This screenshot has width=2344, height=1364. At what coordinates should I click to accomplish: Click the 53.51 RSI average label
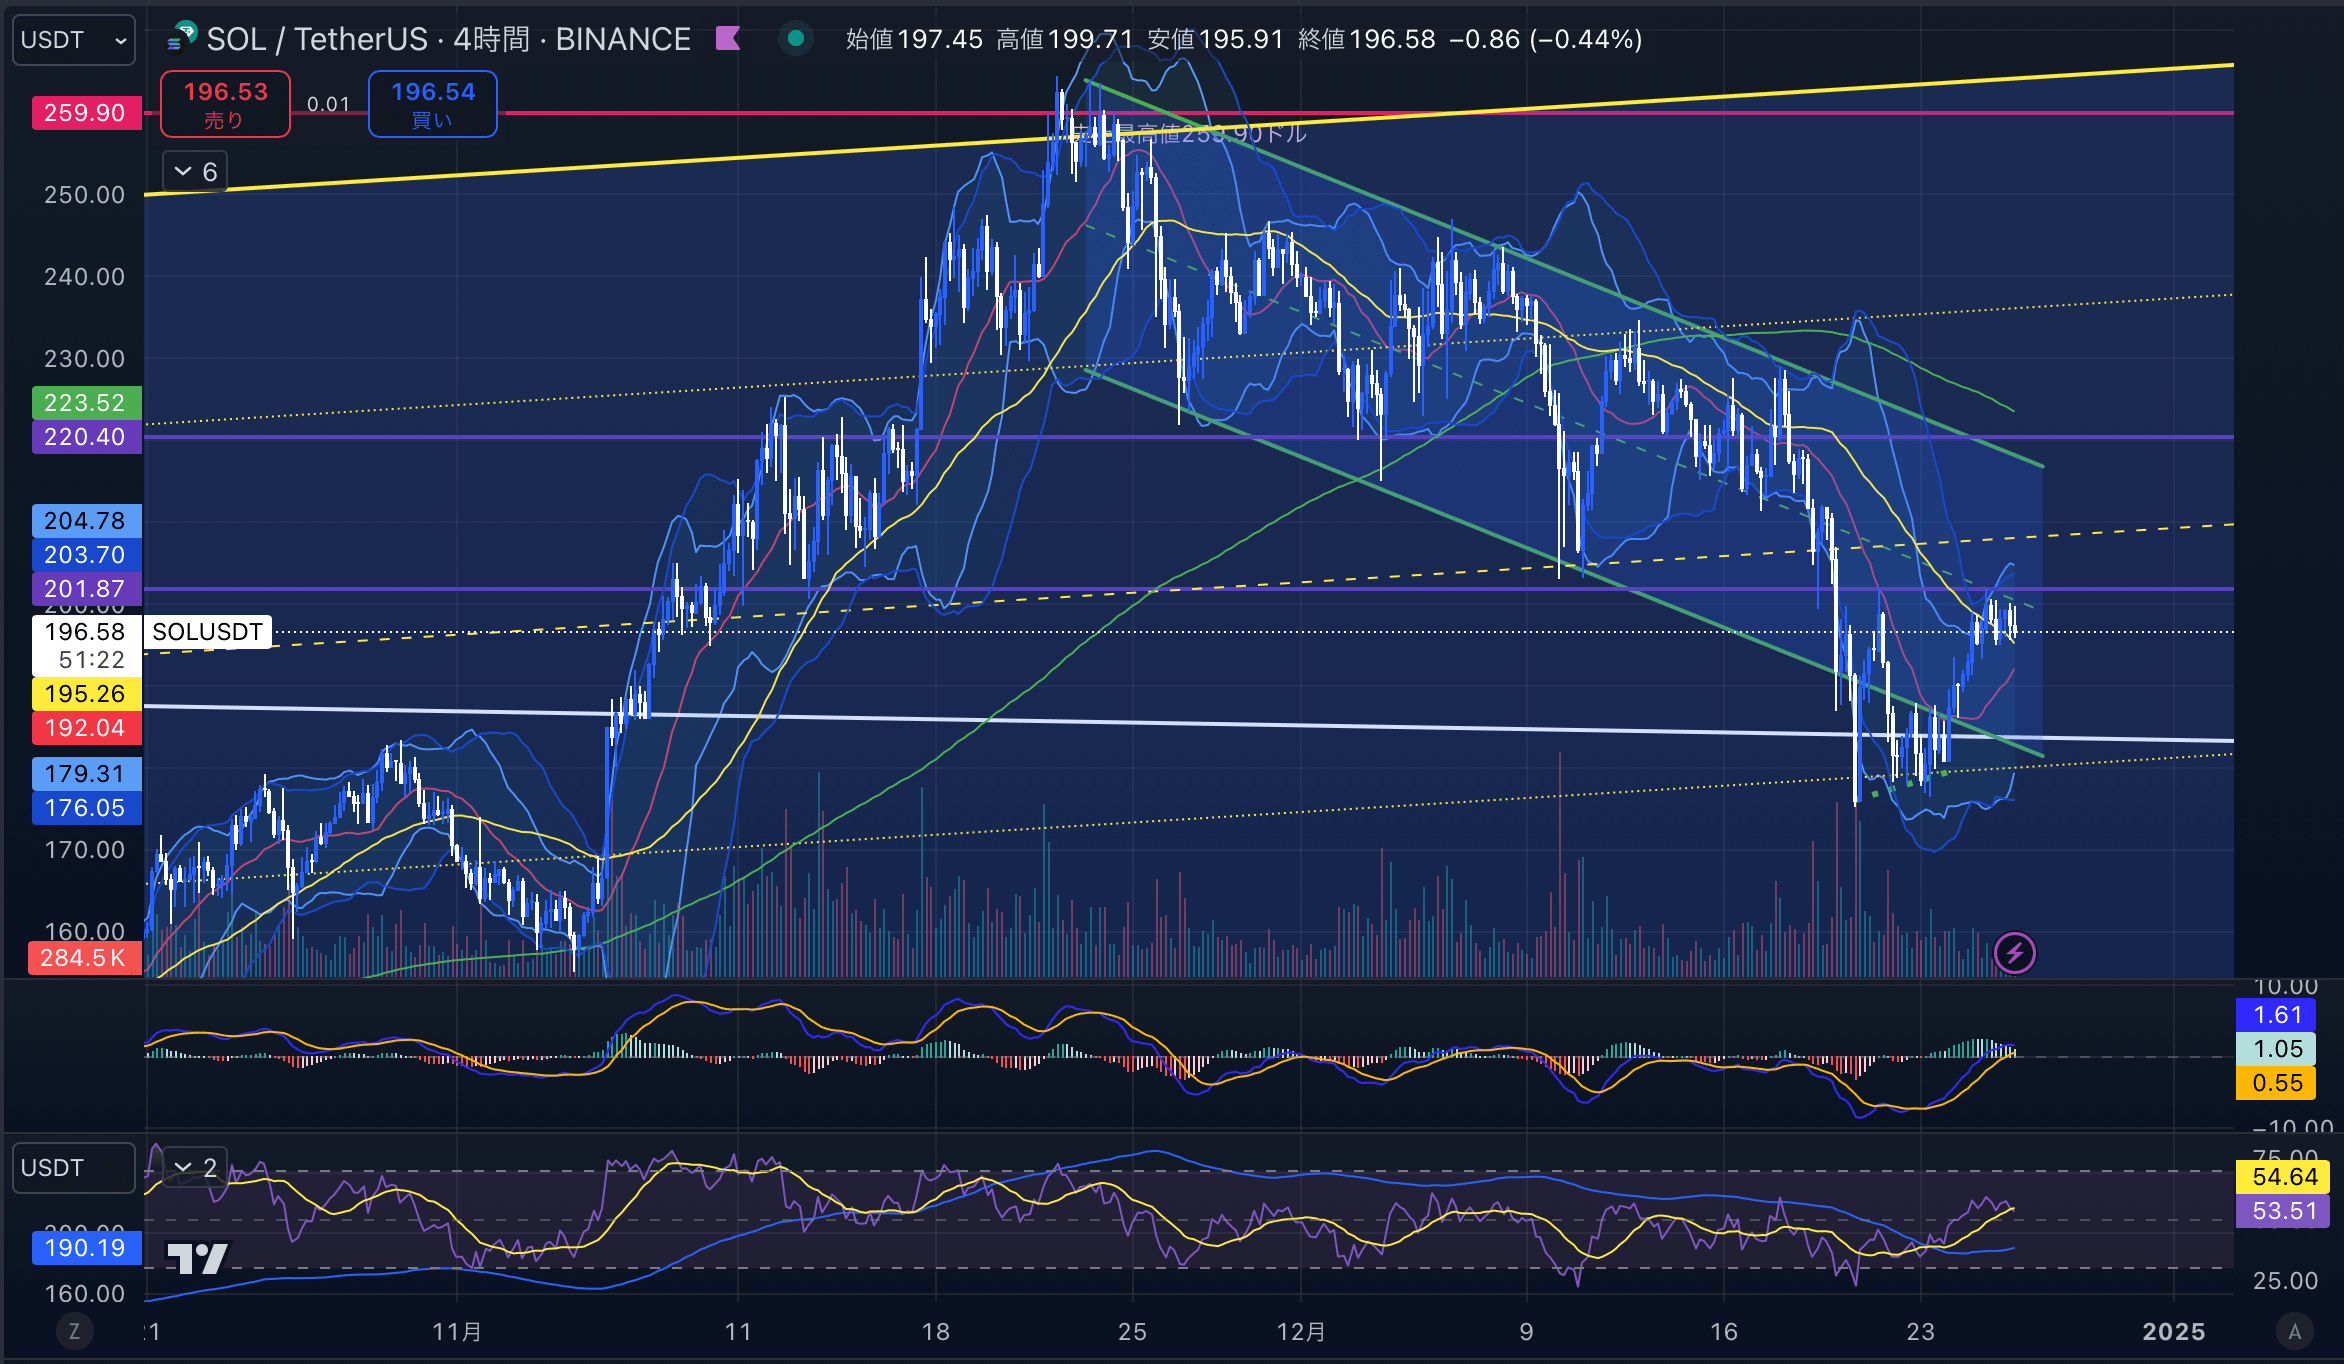(2285, 1211)
